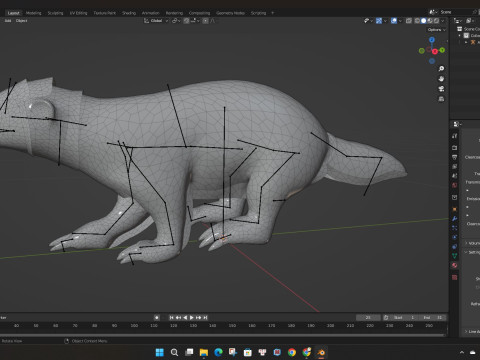Toggle viewport gizmos display
The height and width of the screenshot is (360, 480).
click(379, 21)
